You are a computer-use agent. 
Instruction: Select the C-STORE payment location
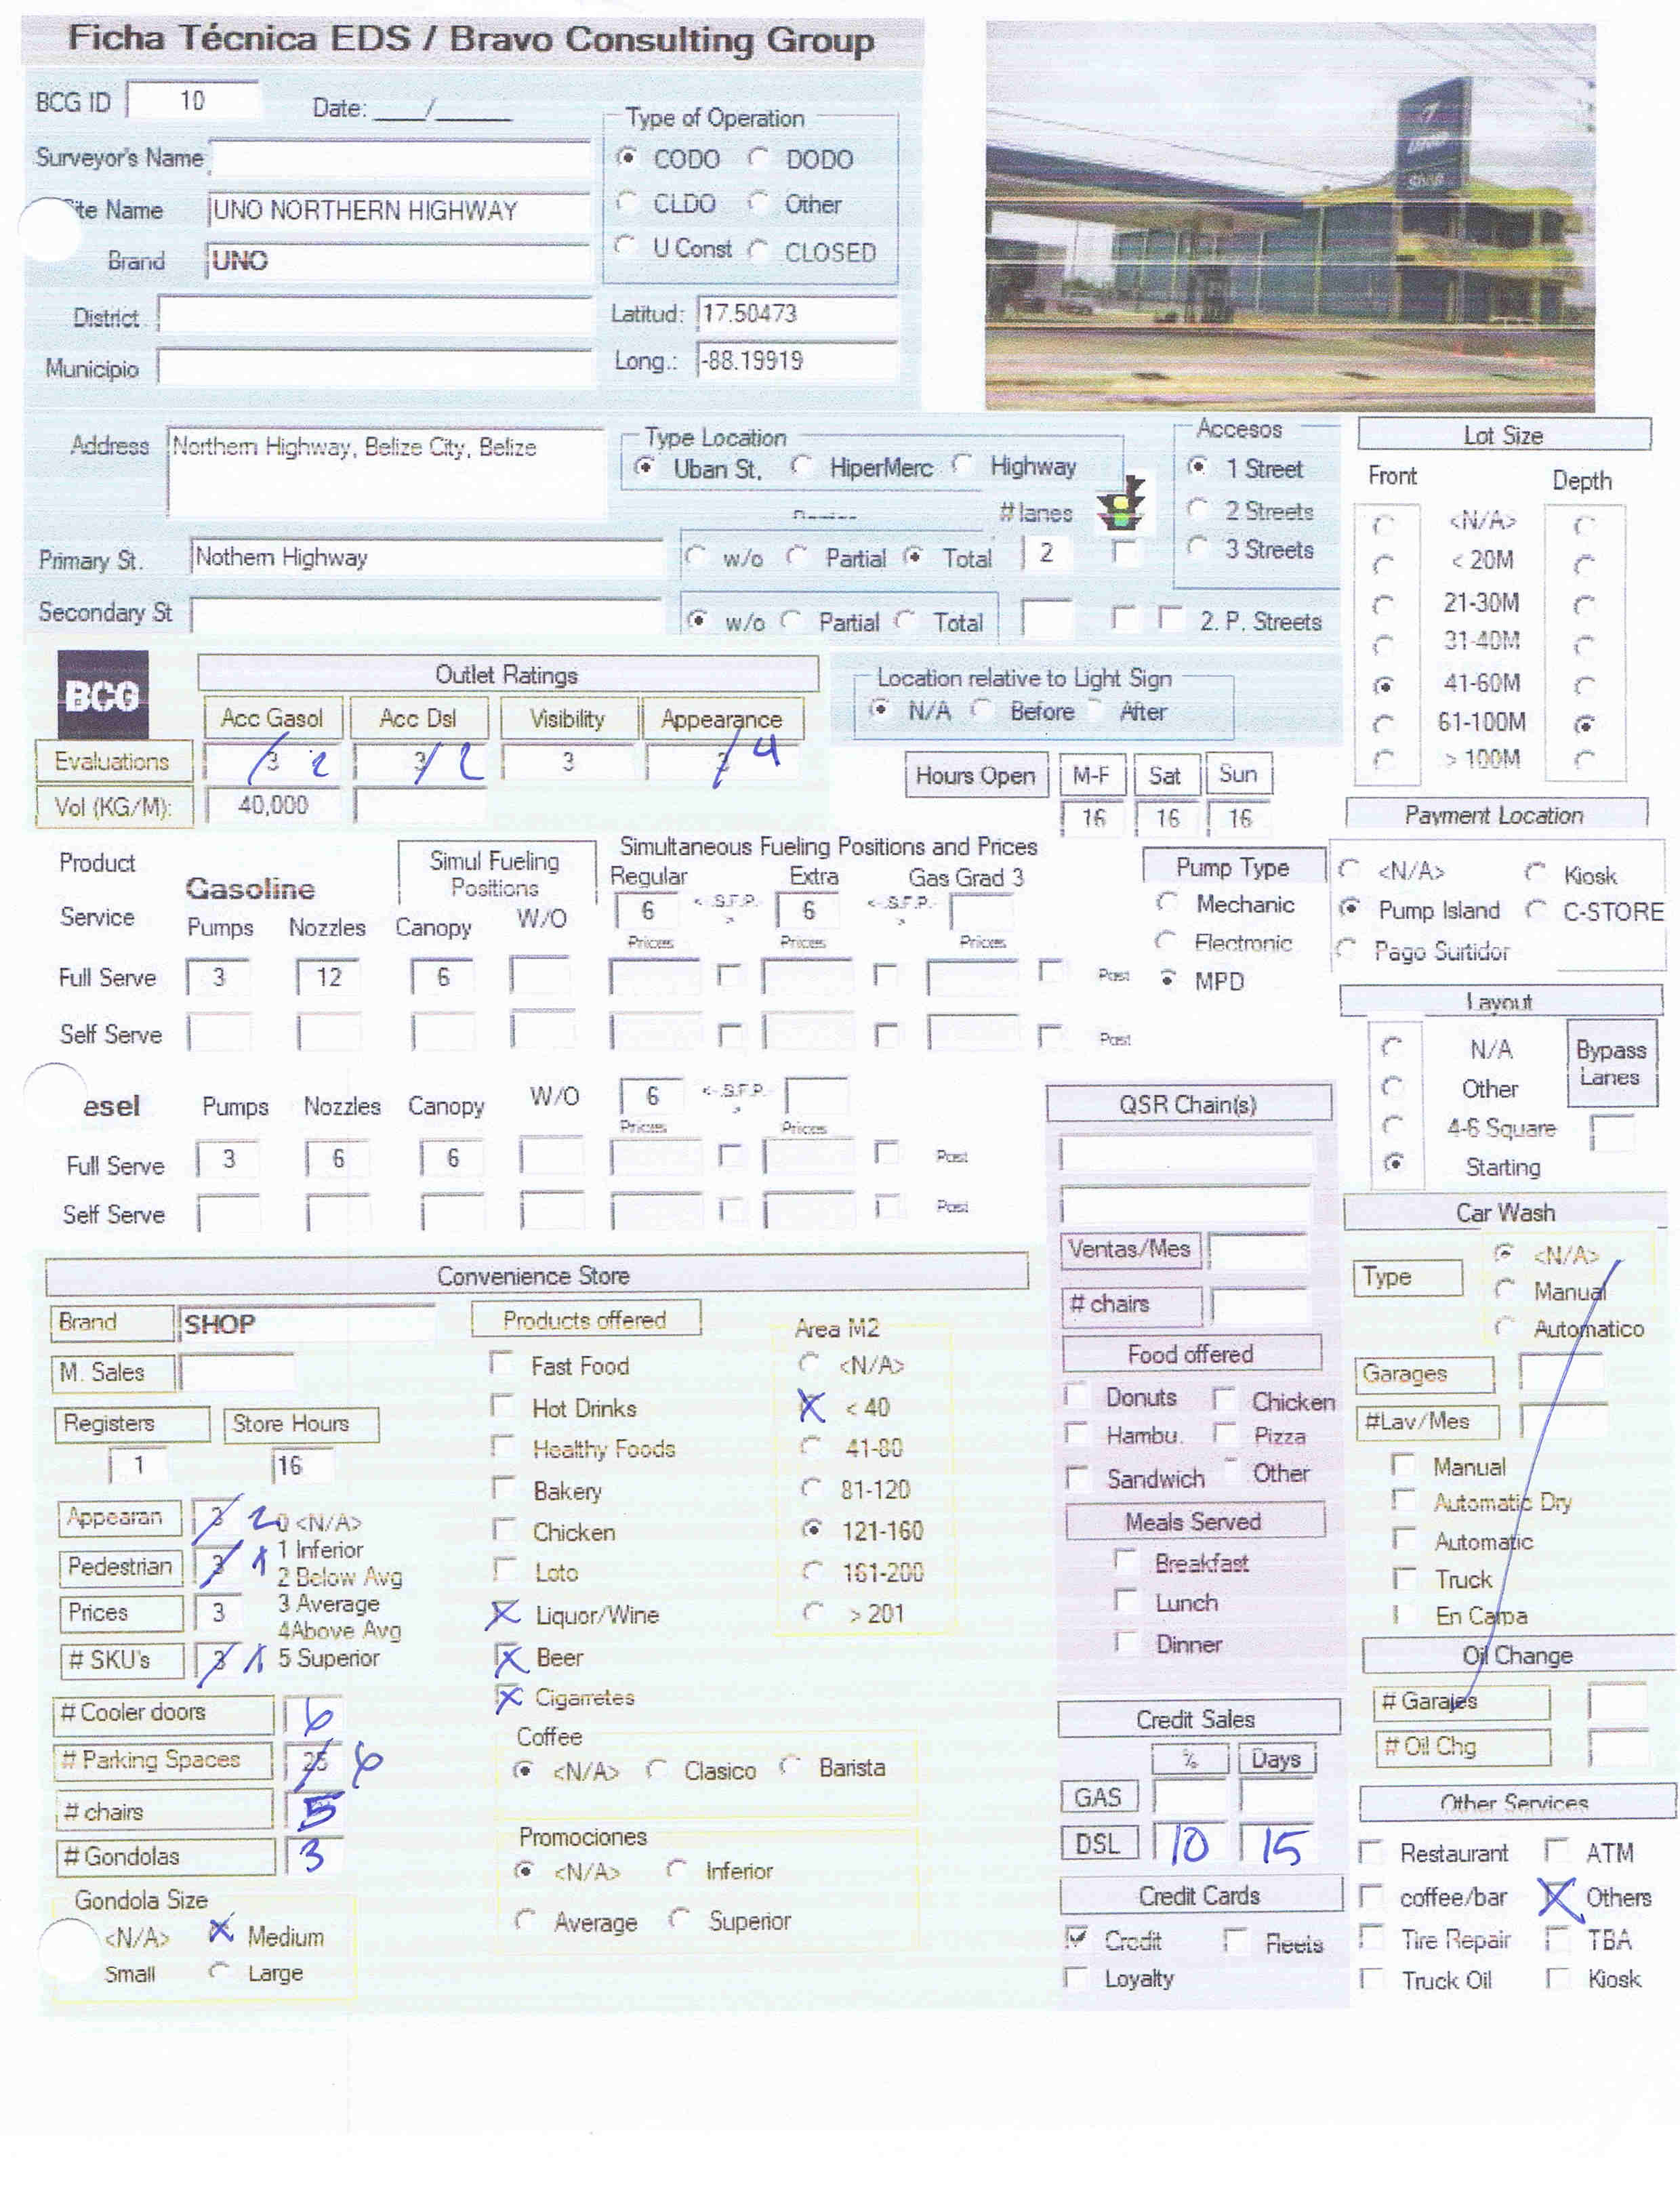(x=1537, y=910)
